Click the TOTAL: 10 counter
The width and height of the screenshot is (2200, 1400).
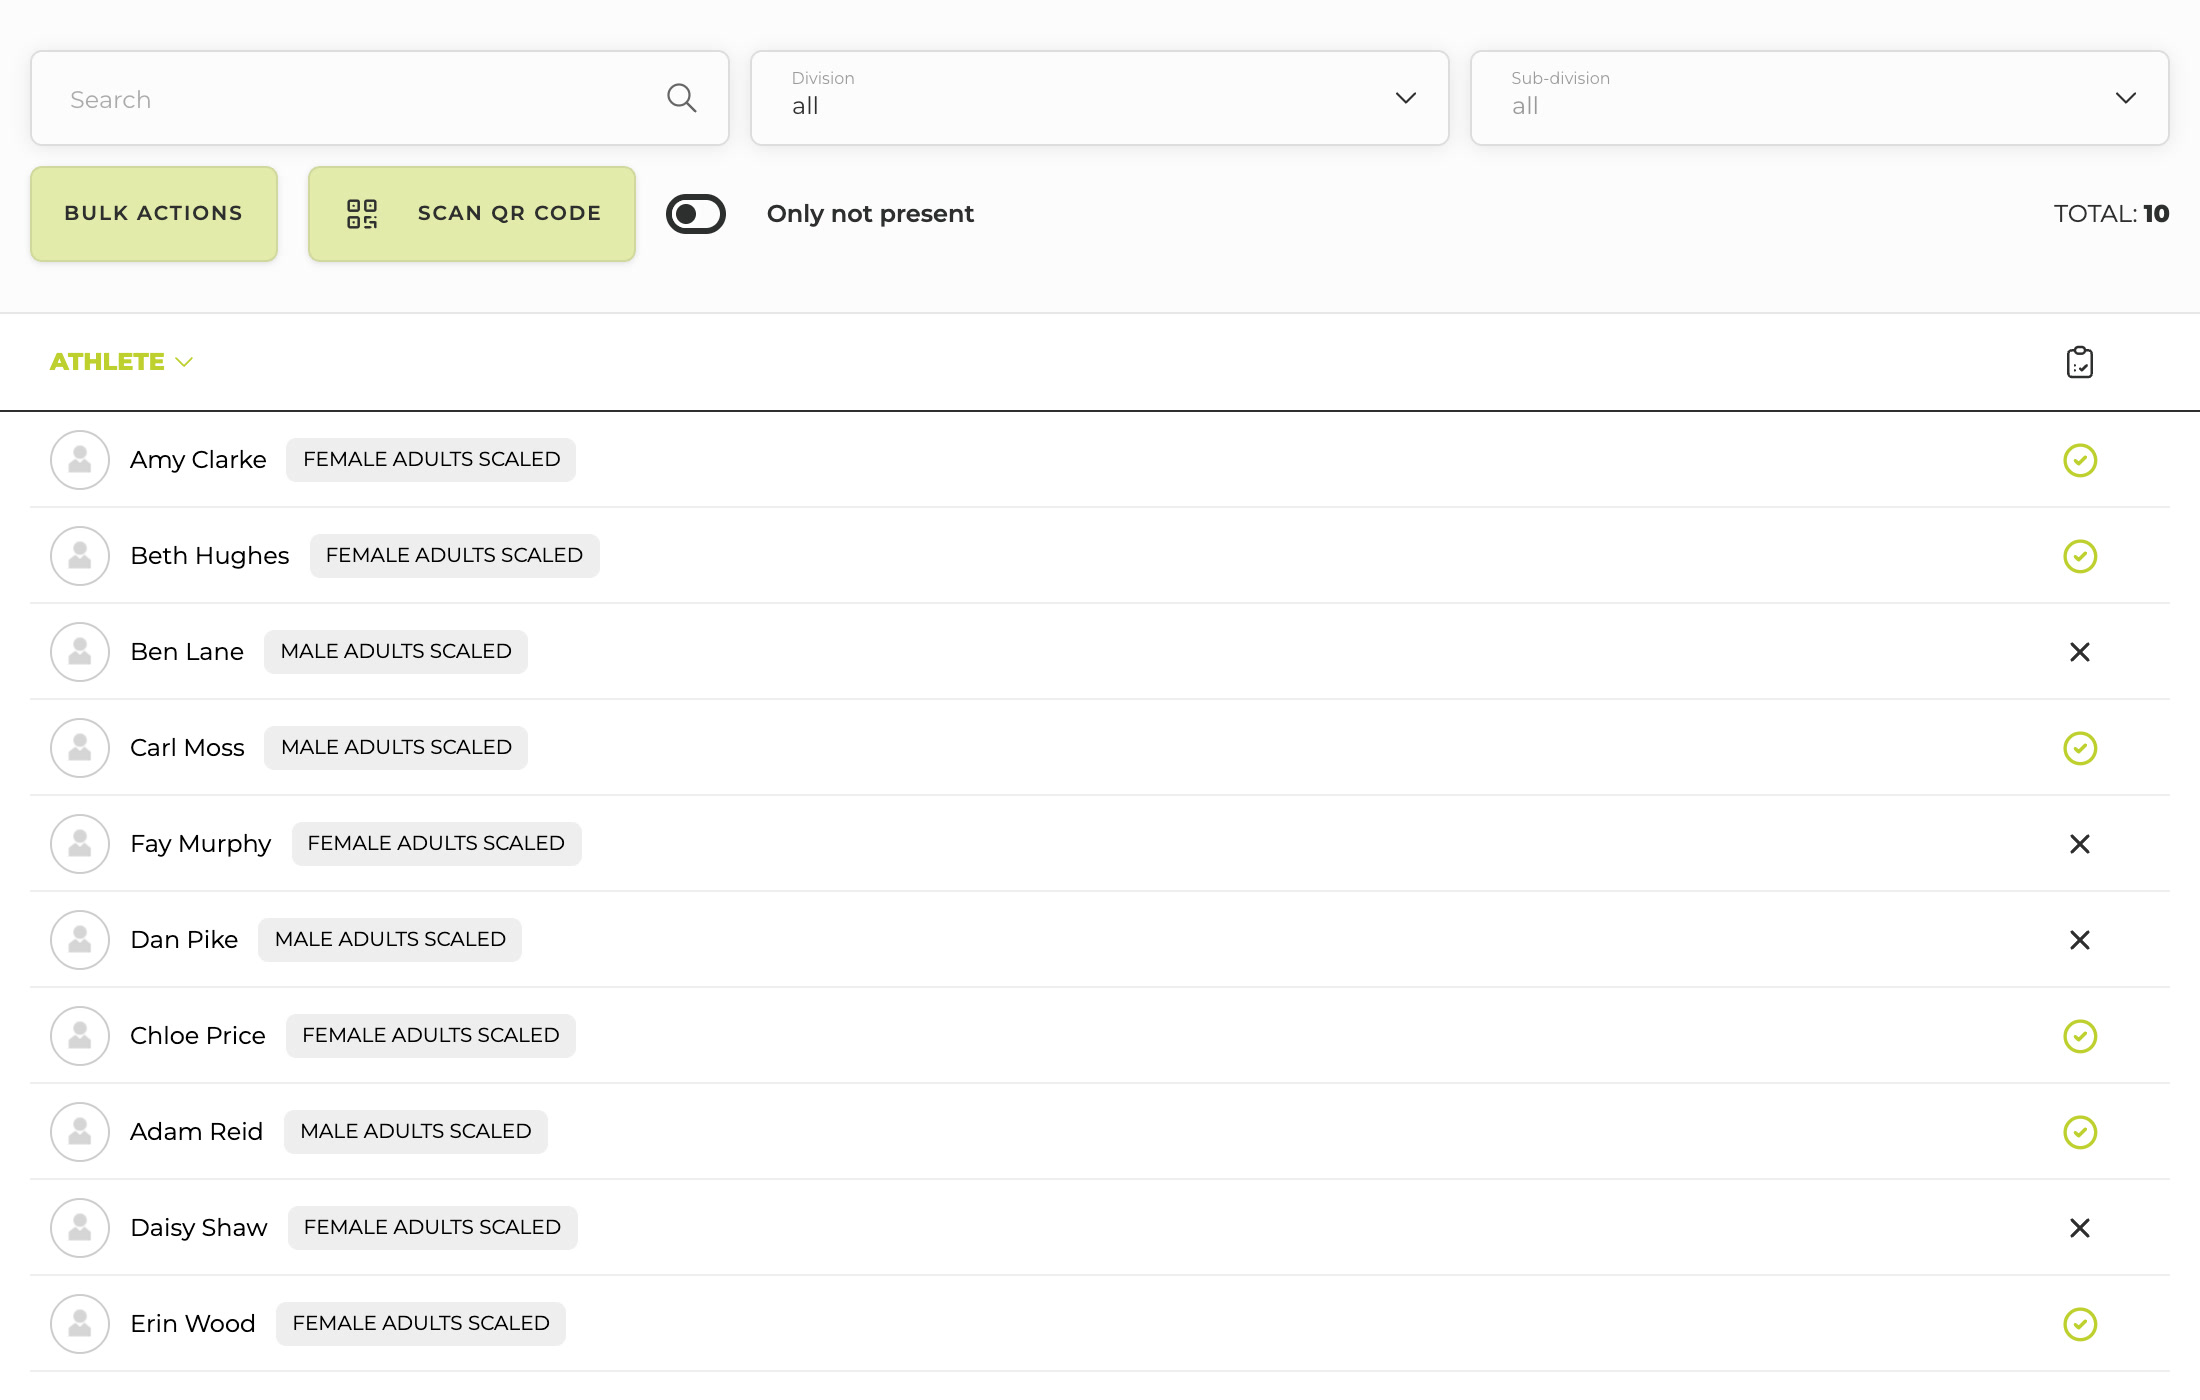2111,214
